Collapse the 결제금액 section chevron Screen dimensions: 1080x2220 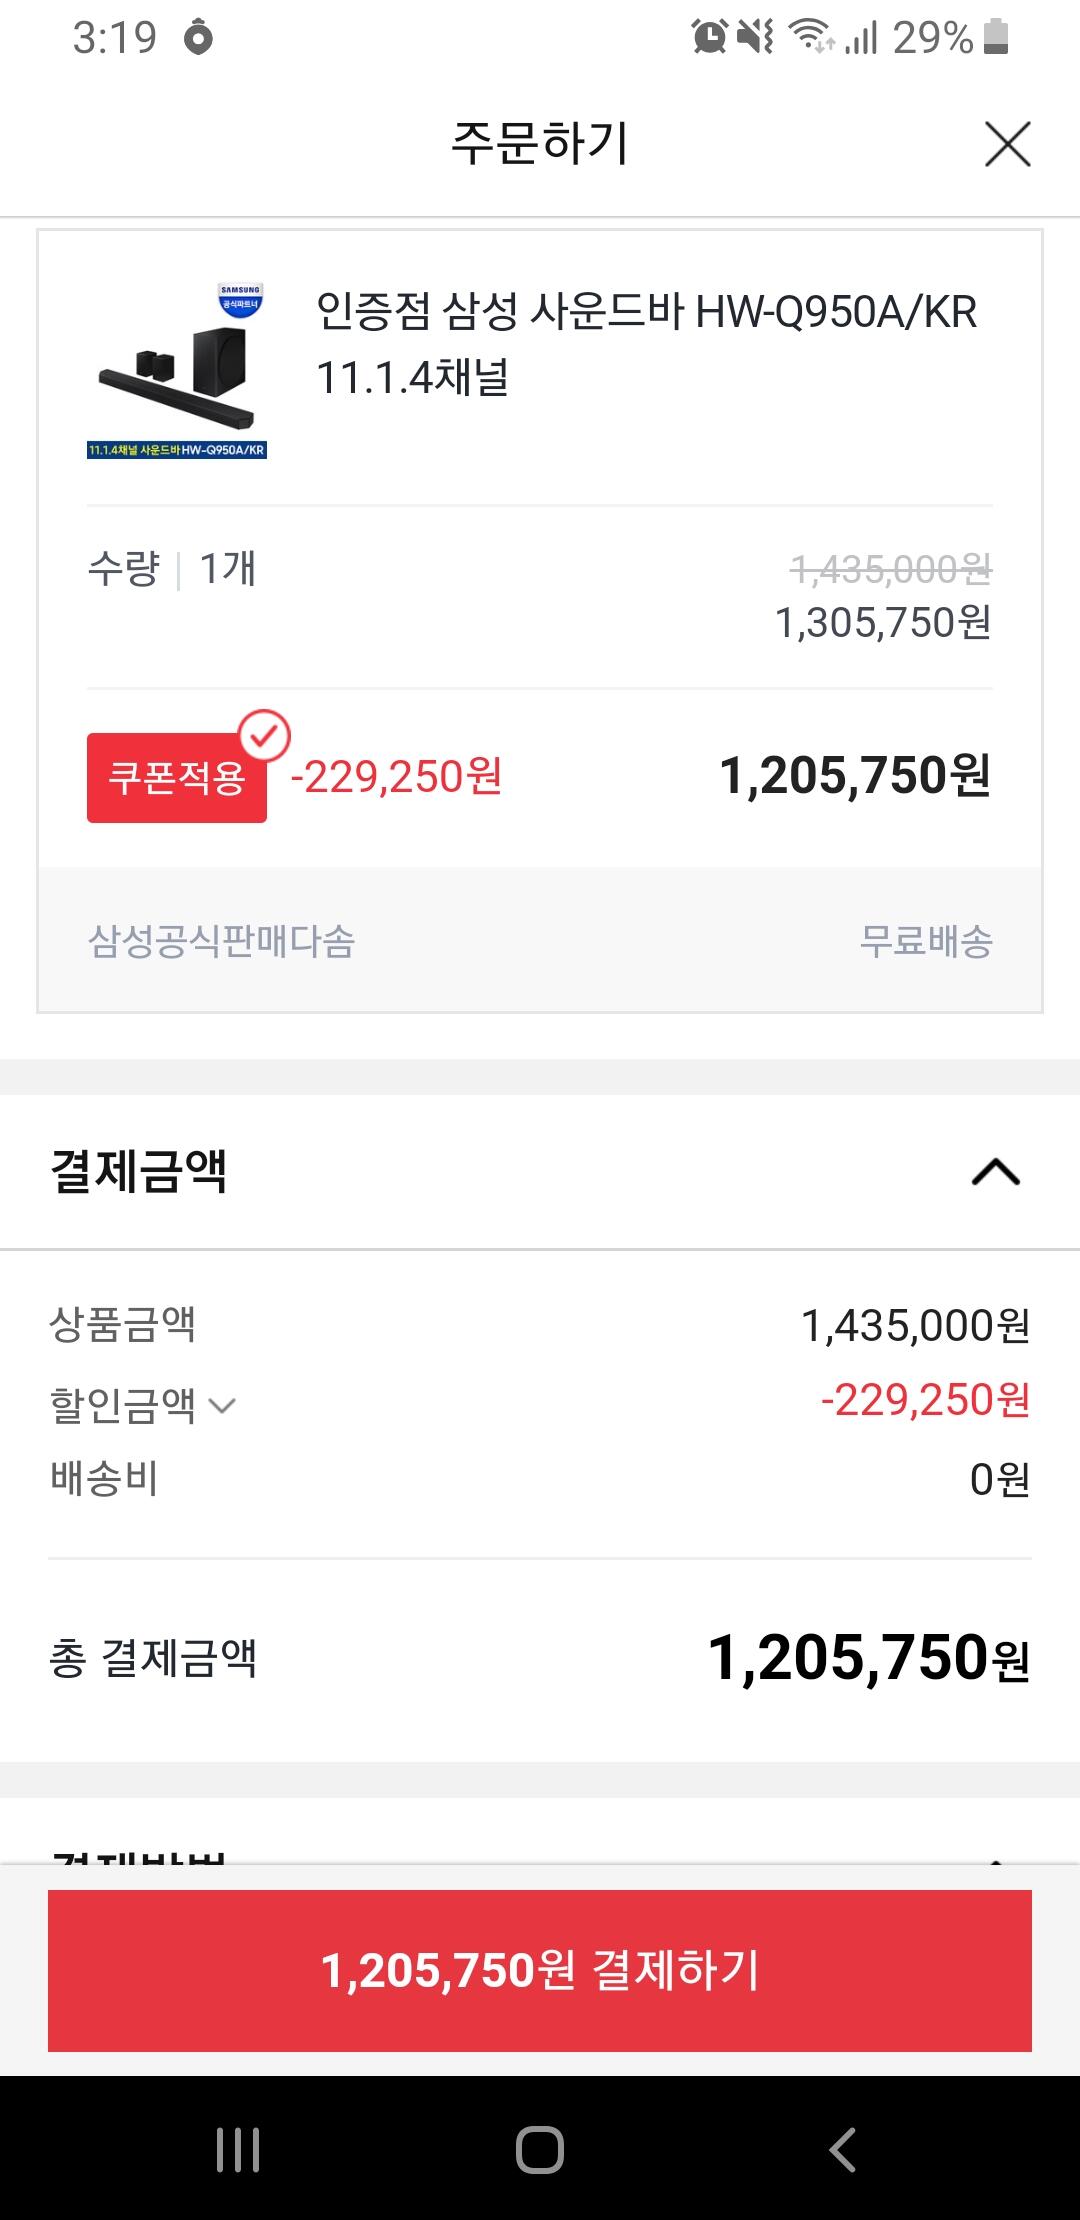click(x=995, y=1172)
